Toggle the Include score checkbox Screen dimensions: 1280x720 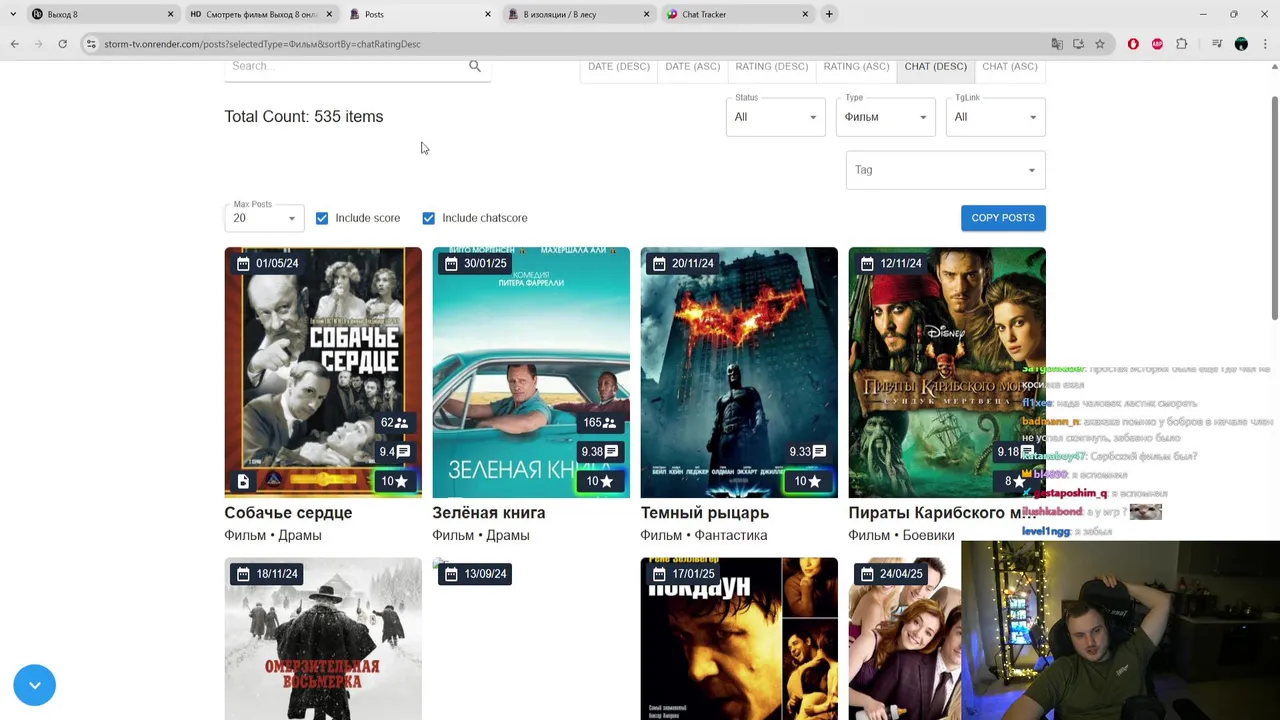click(322, 218)
